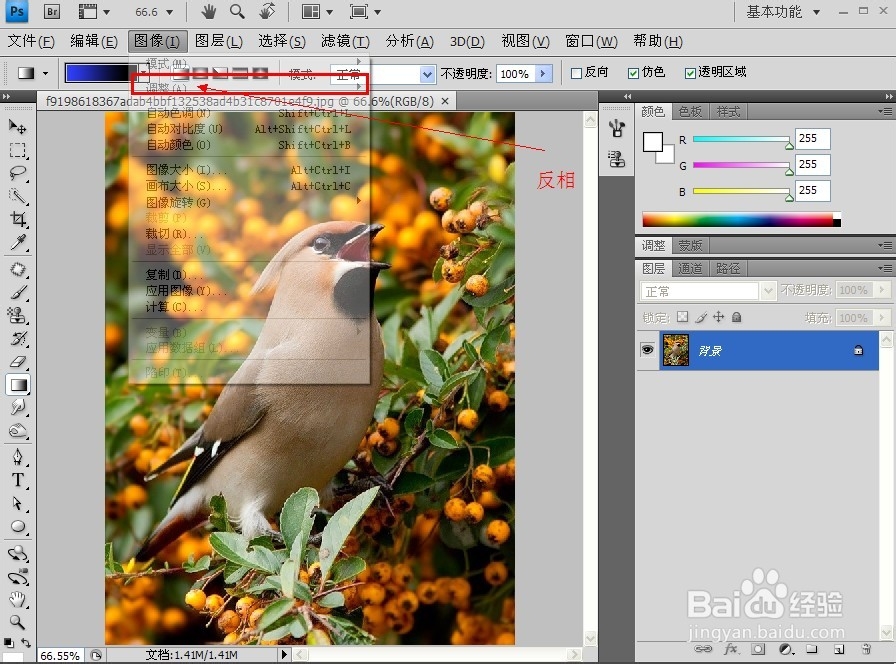Select the Hand tool in toolbox
Screen dimensions: 896x664
[x=18, y=599]
